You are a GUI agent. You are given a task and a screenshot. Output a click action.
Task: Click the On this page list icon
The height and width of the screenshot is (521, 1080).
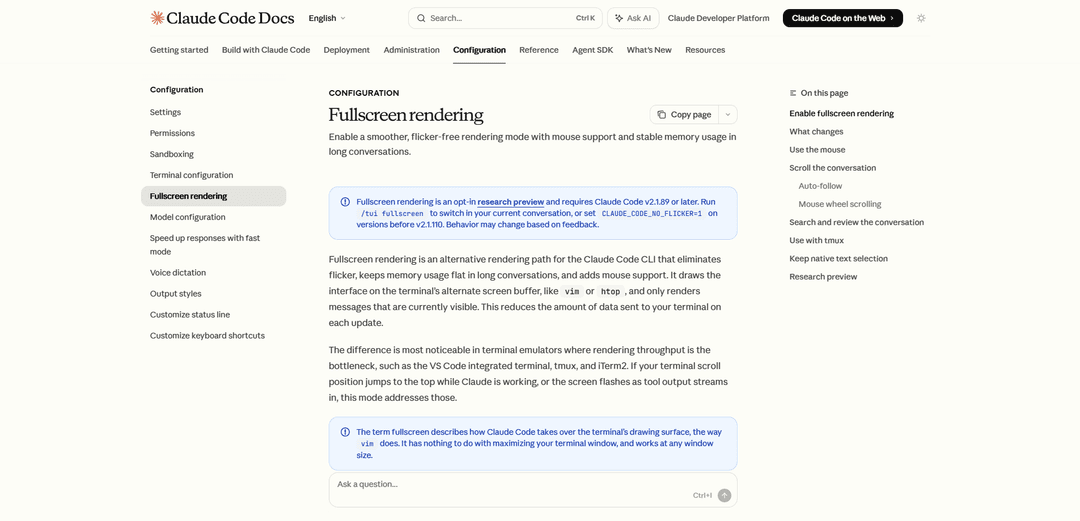[793, 93]
